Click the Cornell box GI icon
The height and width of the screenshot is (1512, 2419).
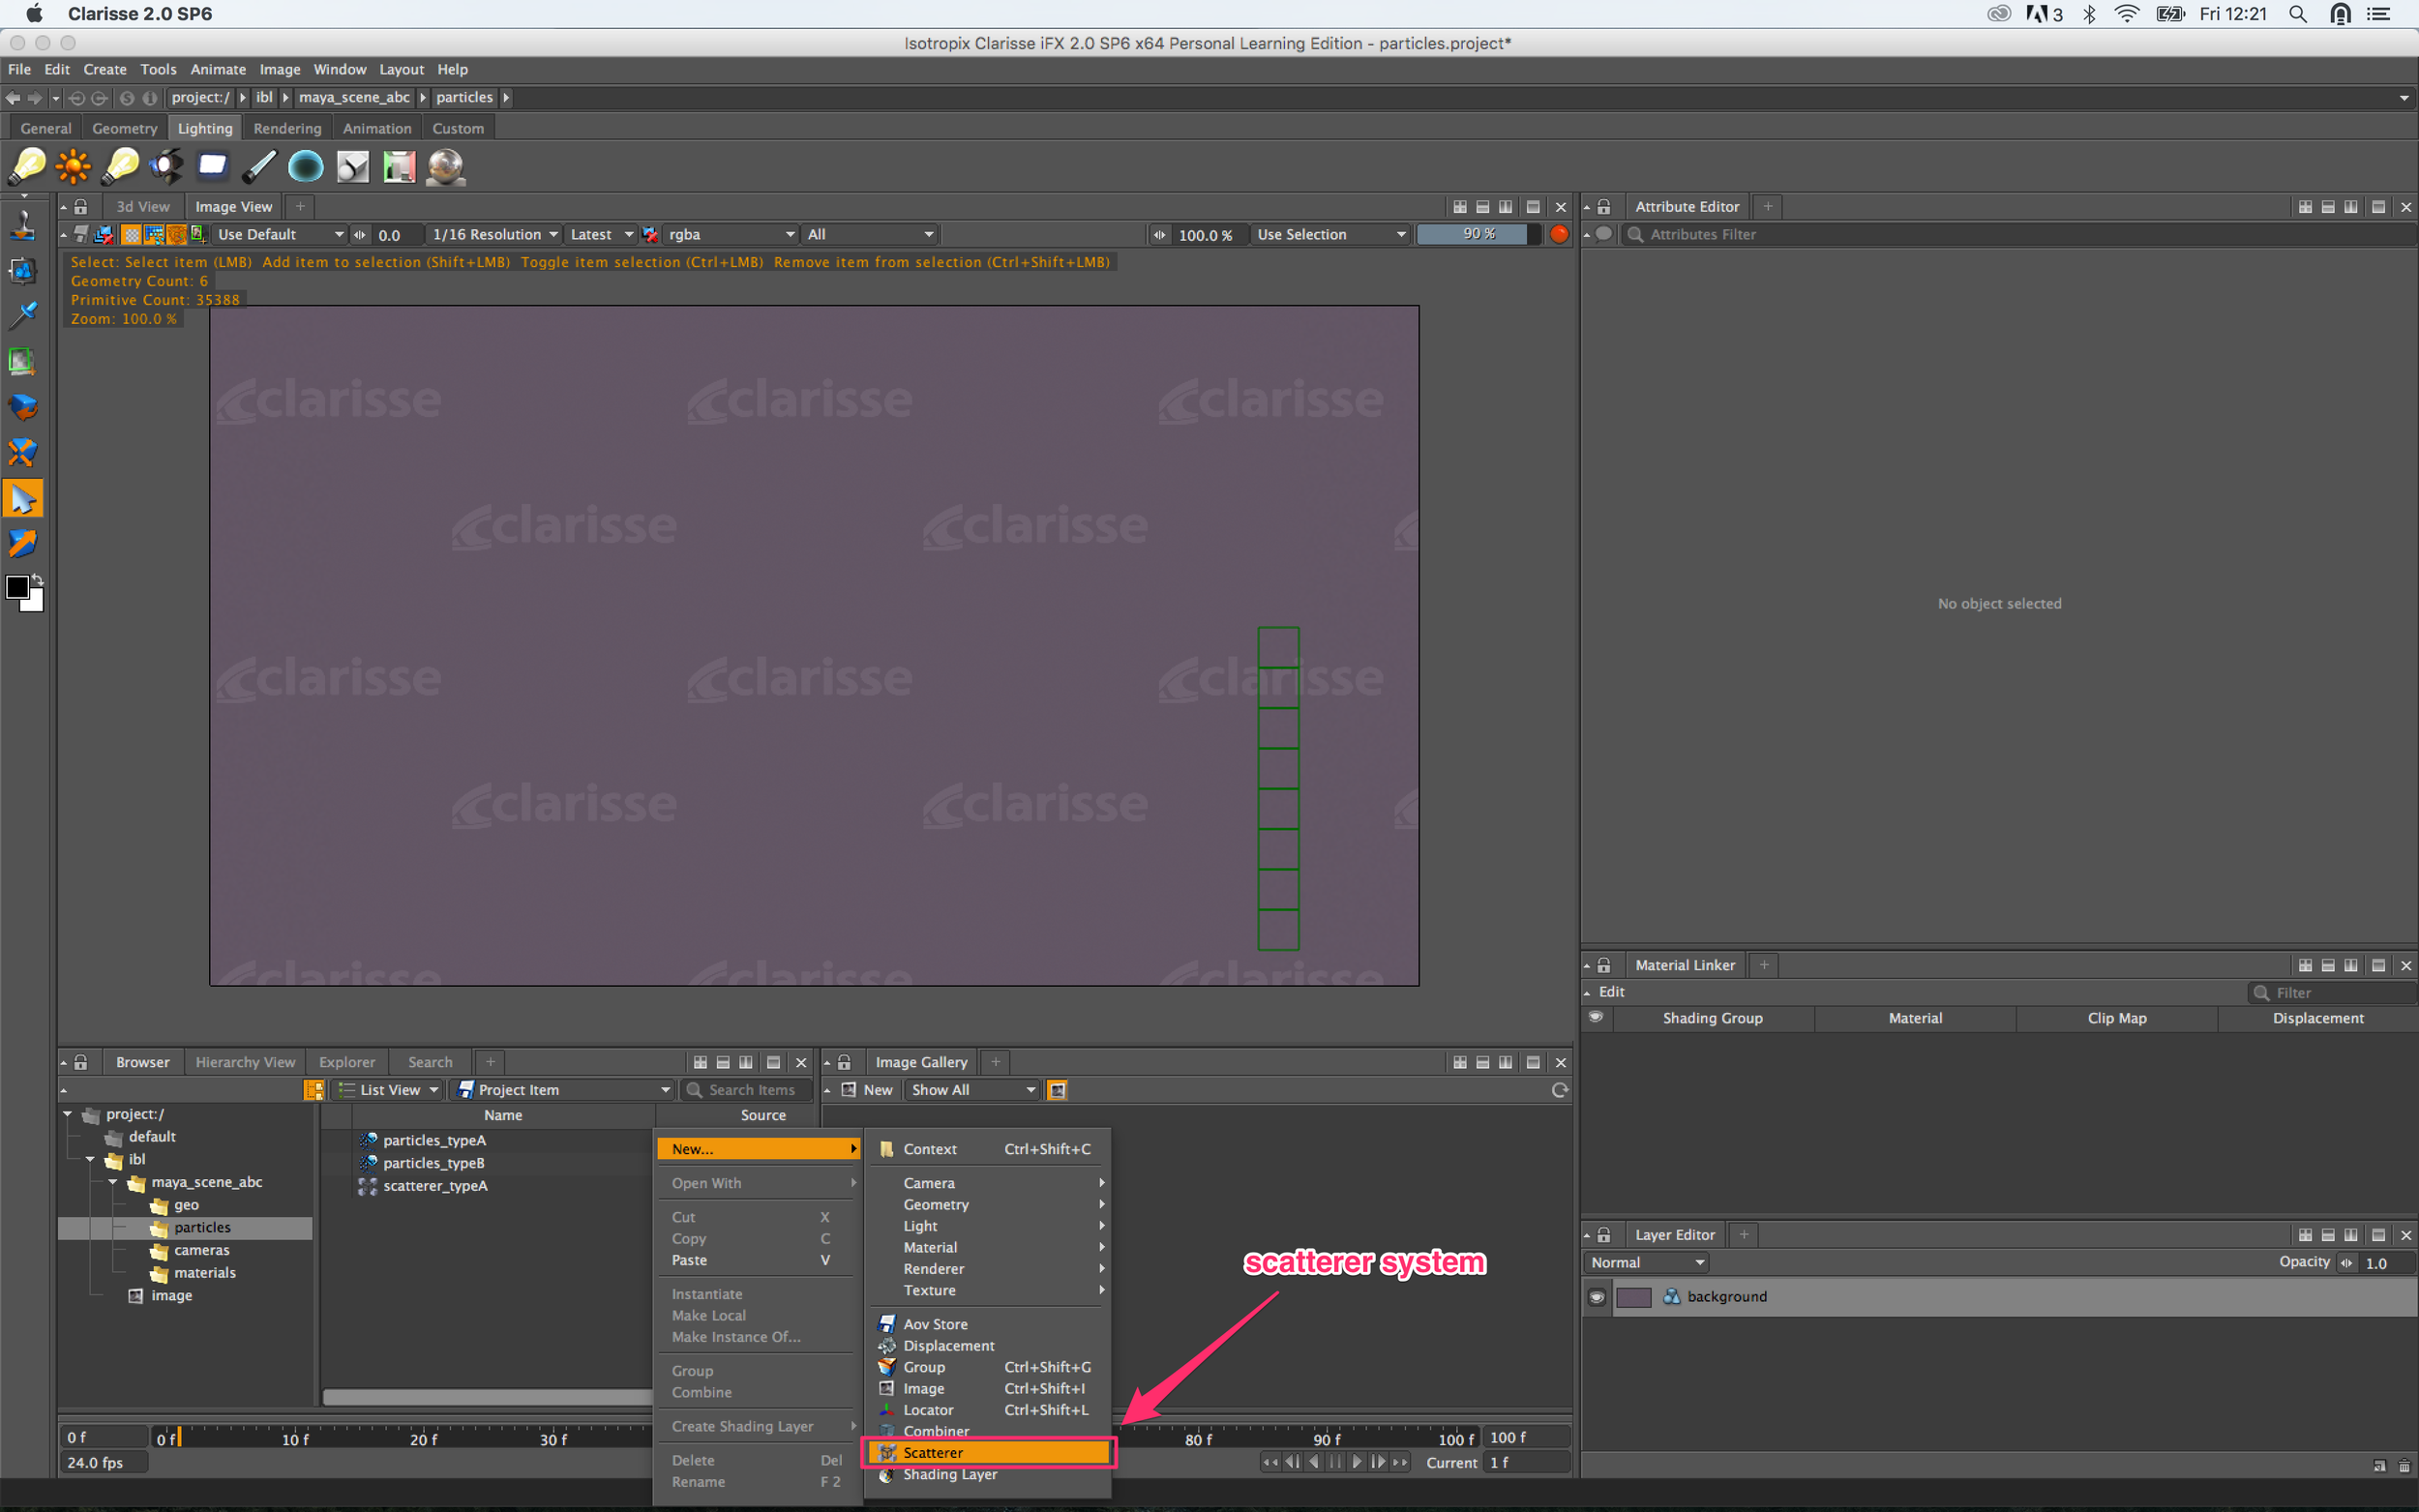(399, 166)
